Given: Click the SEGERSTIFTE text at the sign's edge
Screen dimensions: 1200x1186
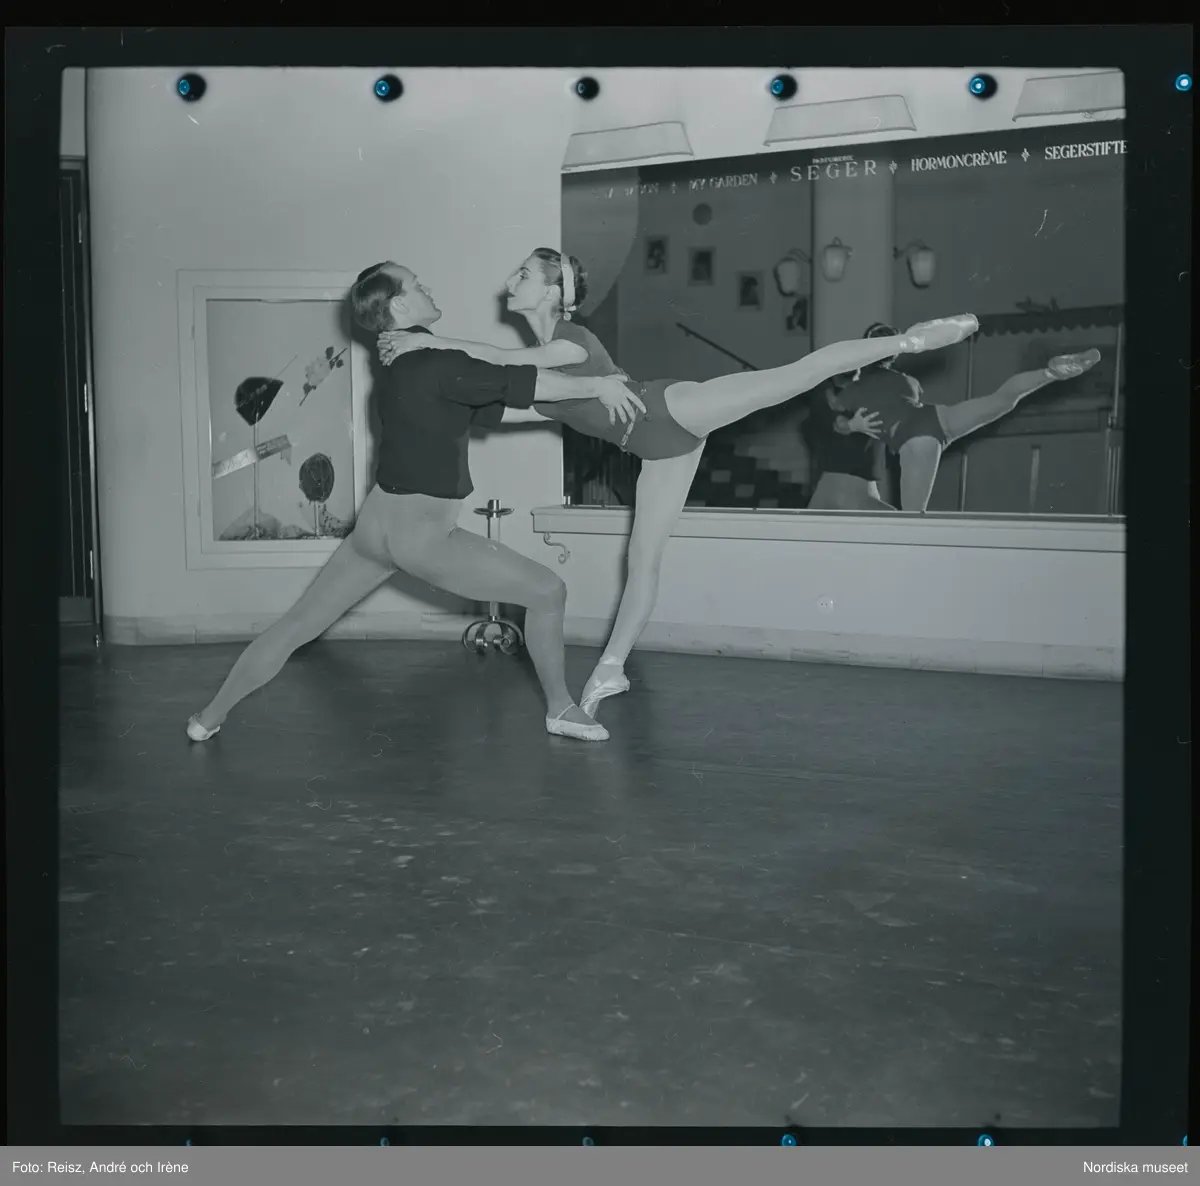Looking at the screenshot, I should pyautogui.click(x=1084, y=151).
